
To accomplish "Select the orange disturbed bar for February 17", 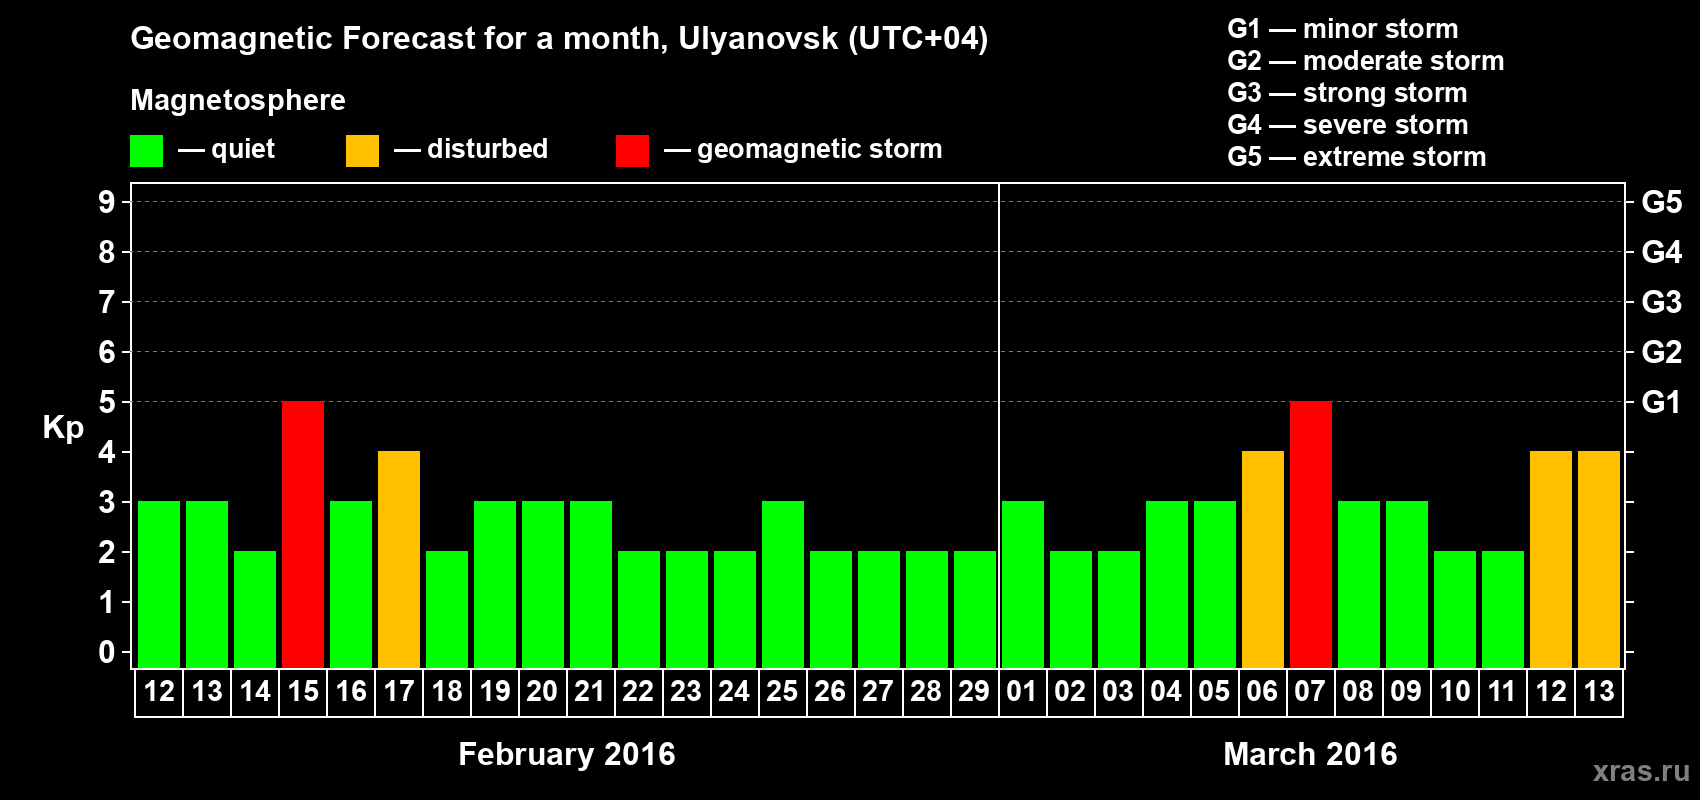I will [399, 560].
